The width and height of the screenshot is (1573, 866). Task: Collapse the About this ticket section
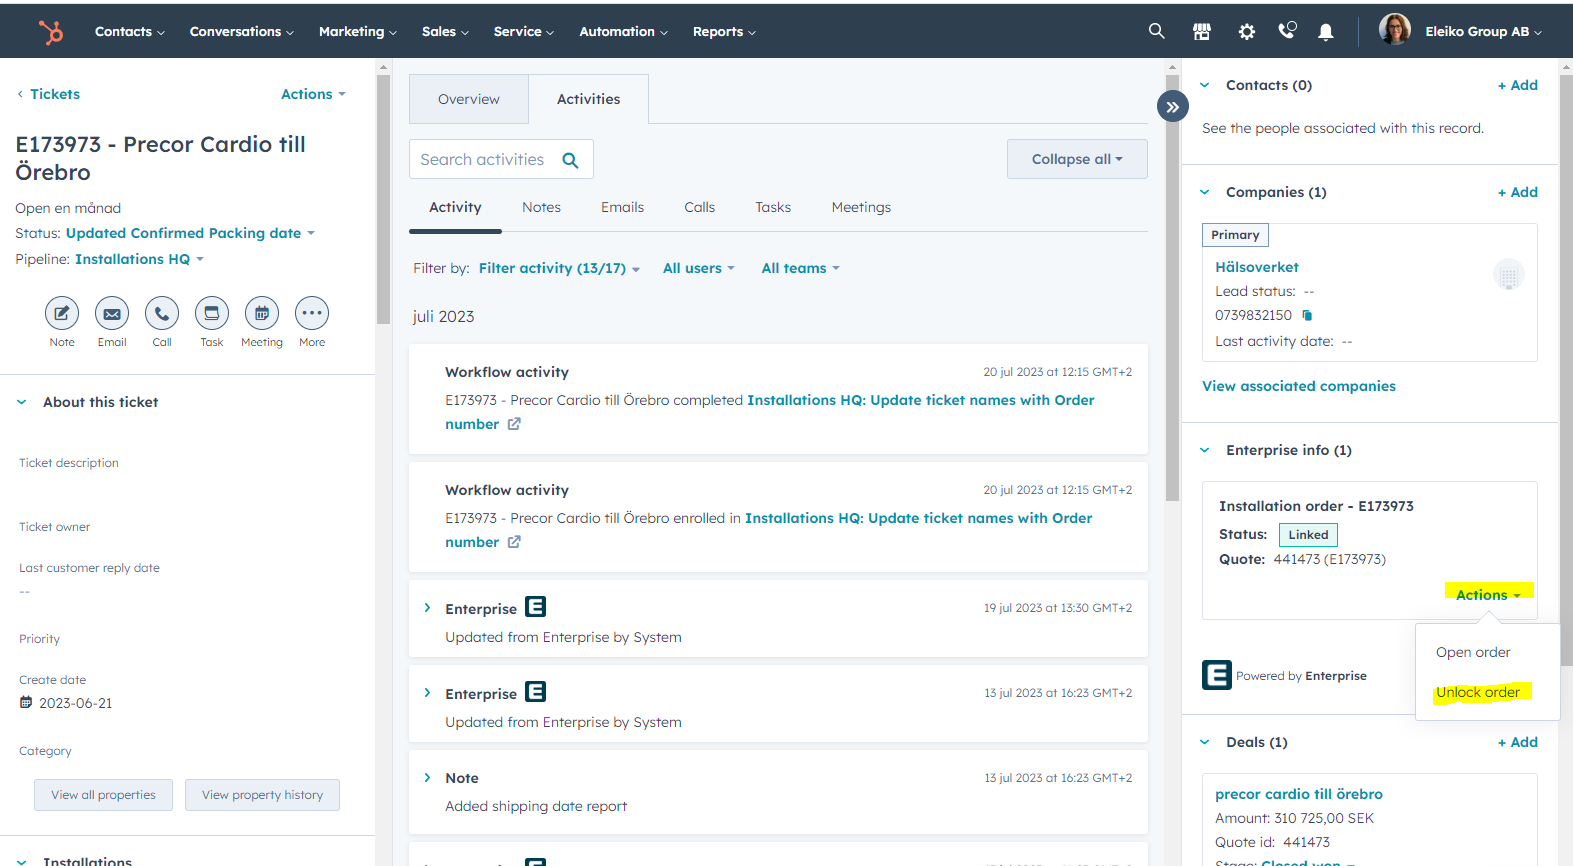(22, 402)
